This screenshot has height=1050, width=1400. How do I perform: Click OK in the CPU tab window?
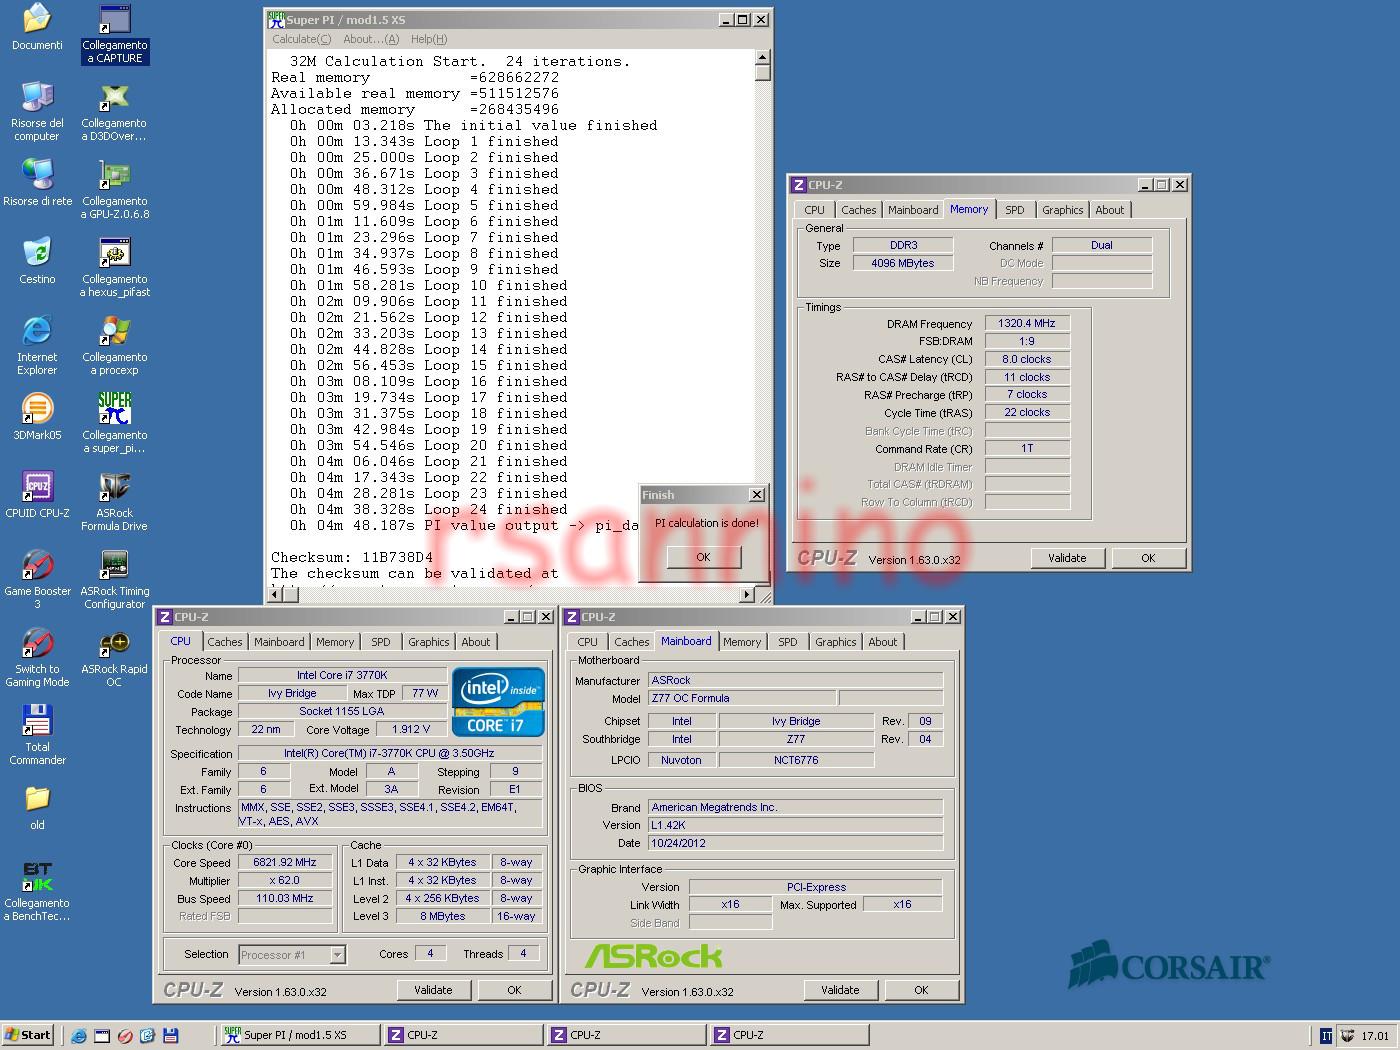coord(514,990)
